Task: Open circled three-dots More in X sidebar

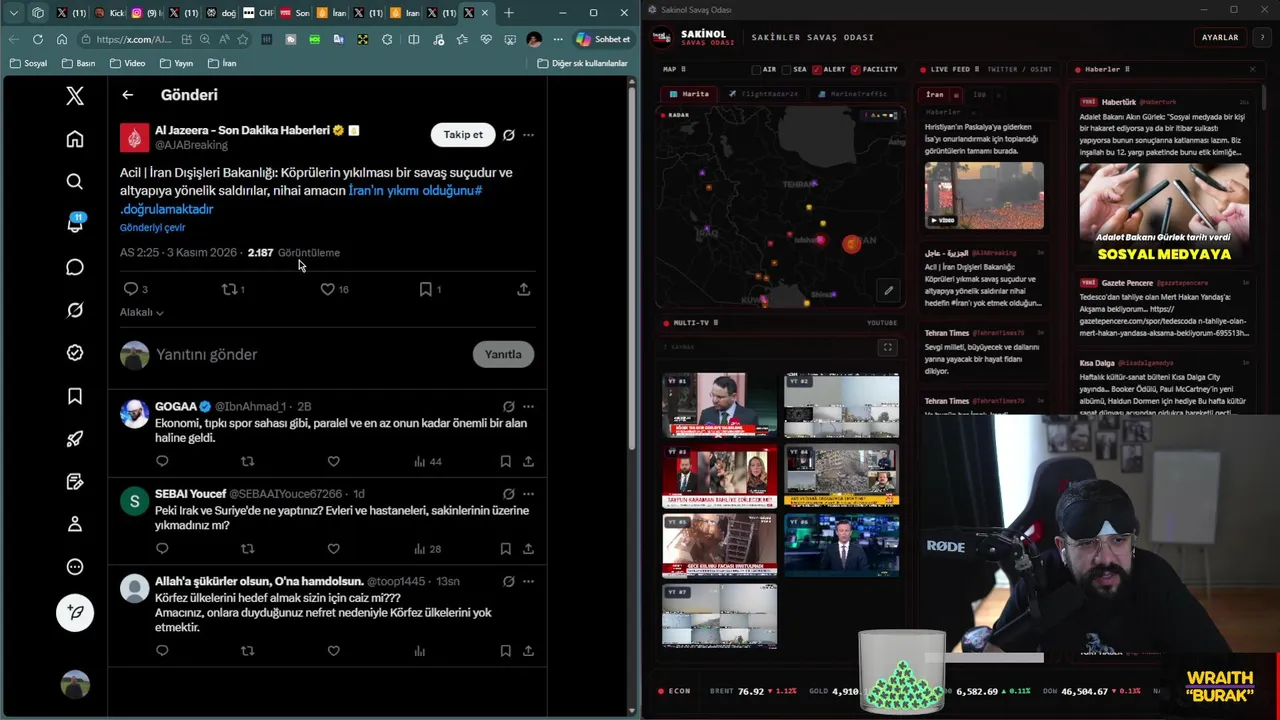Action: tap(75, 567)
